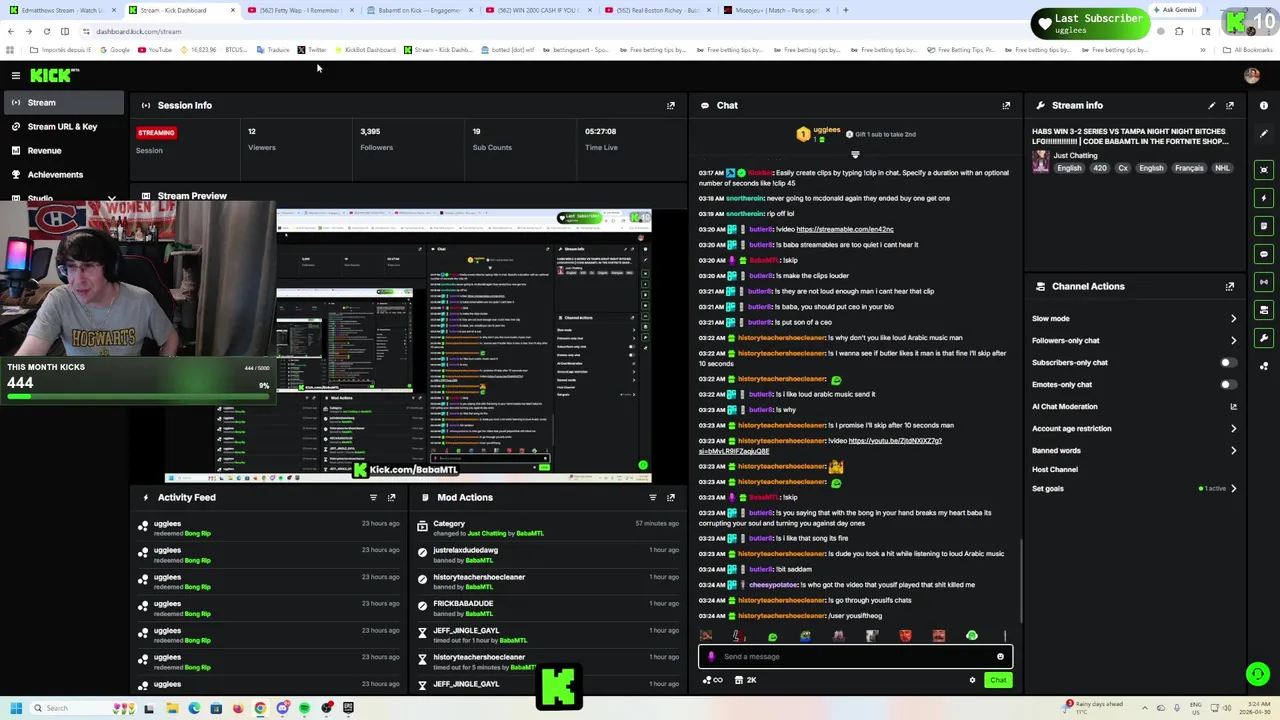The image size is (1280, 720).
Task: Click the focus frame icon in right sidebar
Action: click(1264, 170)
